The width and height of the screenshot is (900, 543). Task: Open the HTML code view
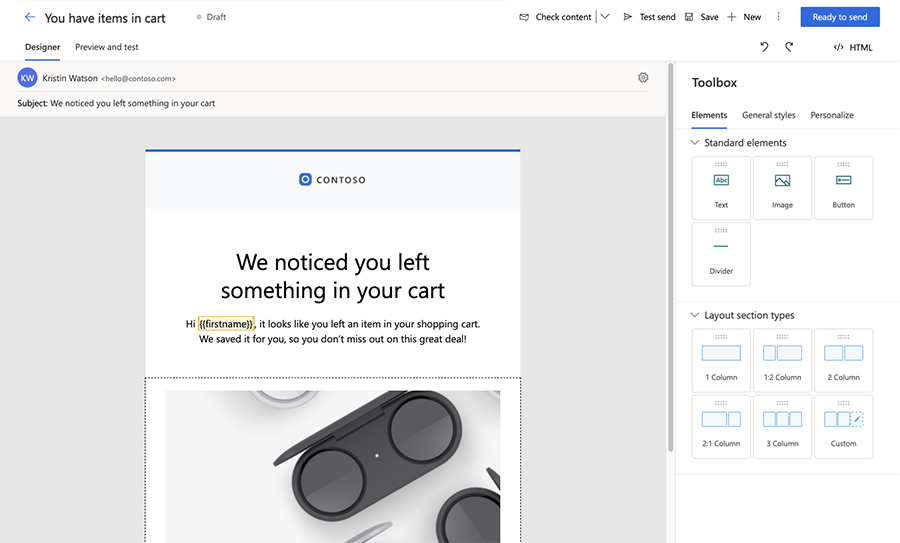[853, 47]
